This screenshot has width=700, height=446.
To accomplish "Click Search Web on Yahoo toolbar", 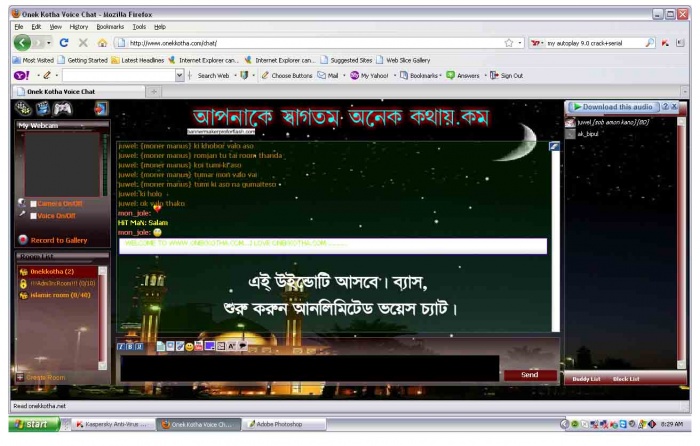I will 213,75.
